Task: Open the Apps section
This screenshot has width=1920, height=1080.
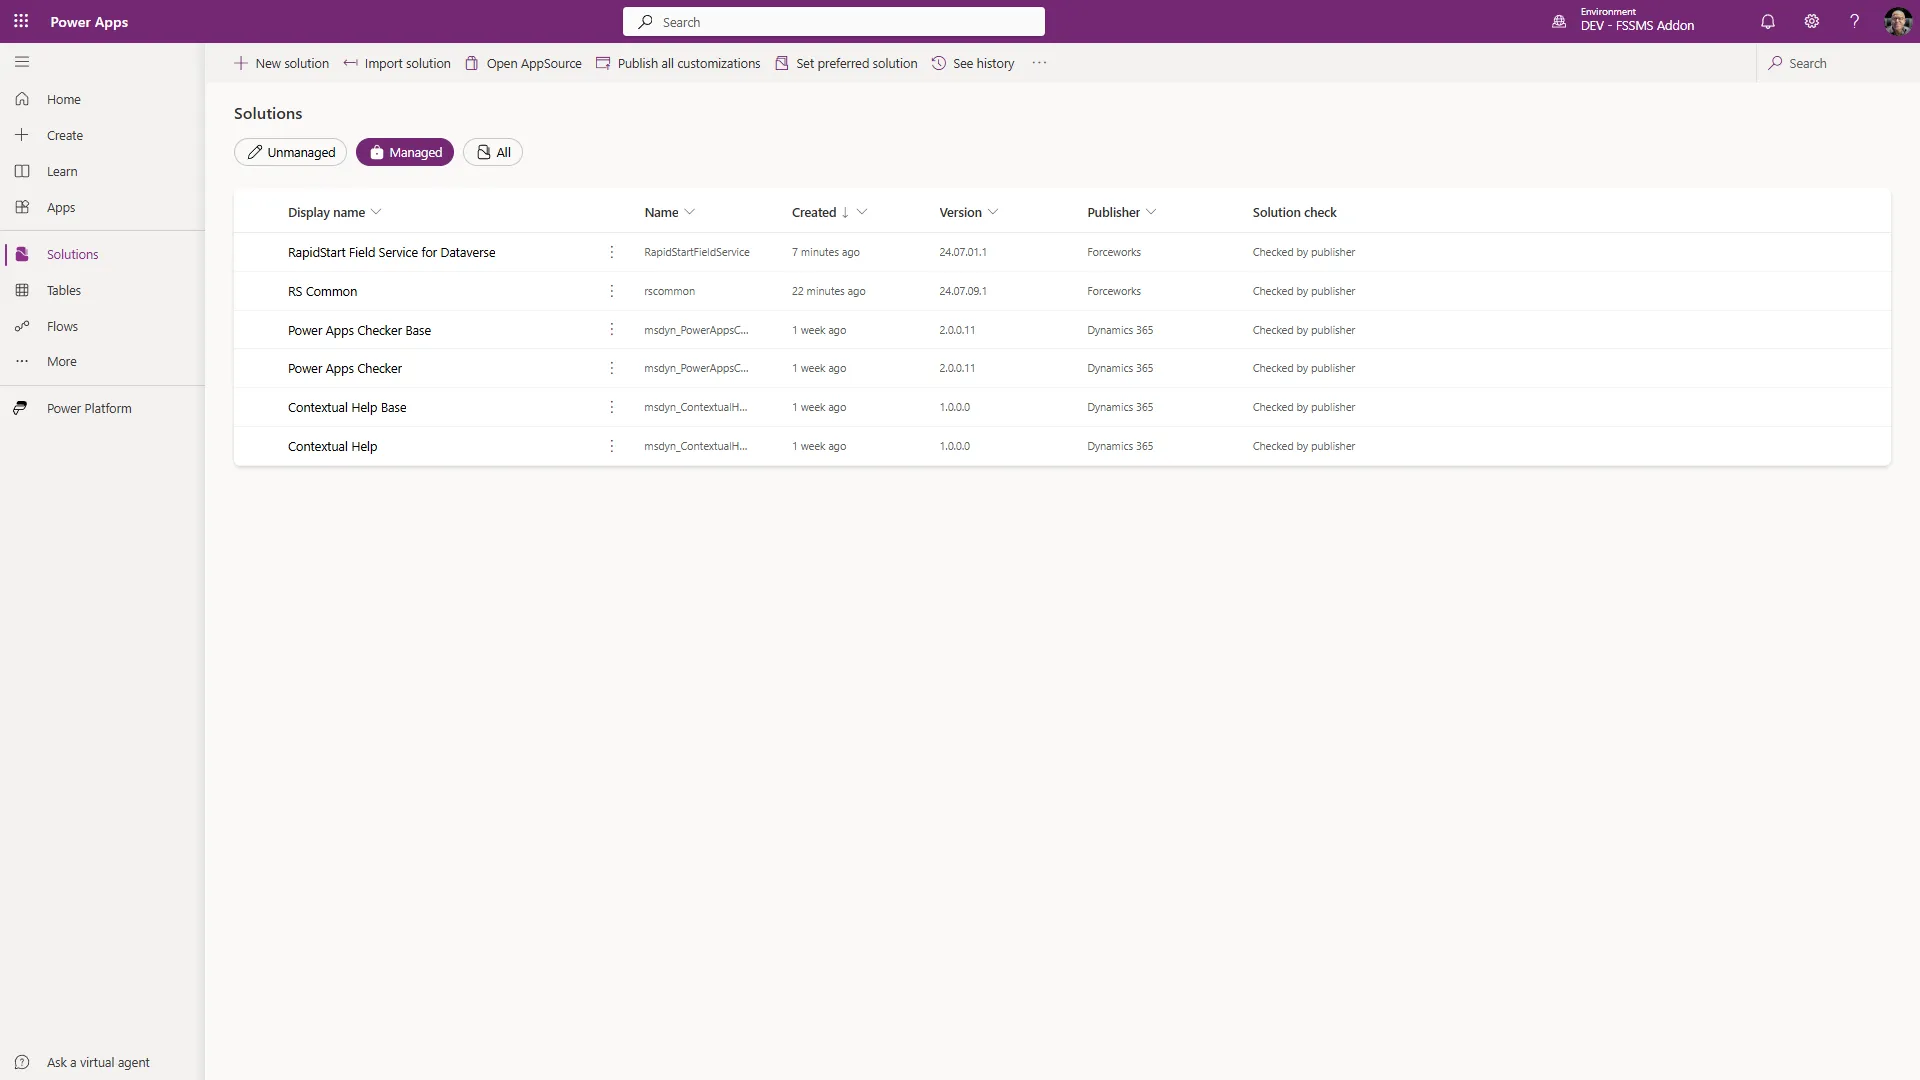Action: [62, 207]
